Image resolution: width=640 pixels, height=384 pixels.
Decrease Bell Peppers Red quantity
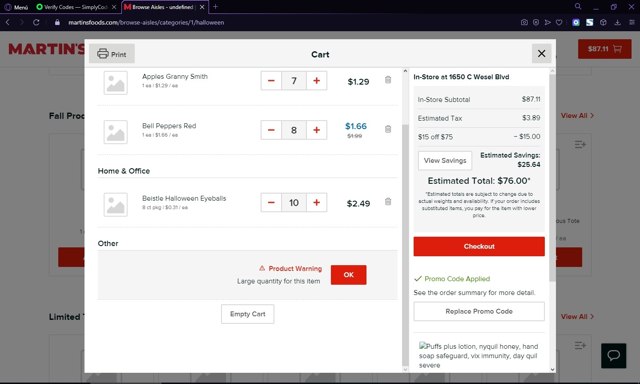(x=271, y=130)
